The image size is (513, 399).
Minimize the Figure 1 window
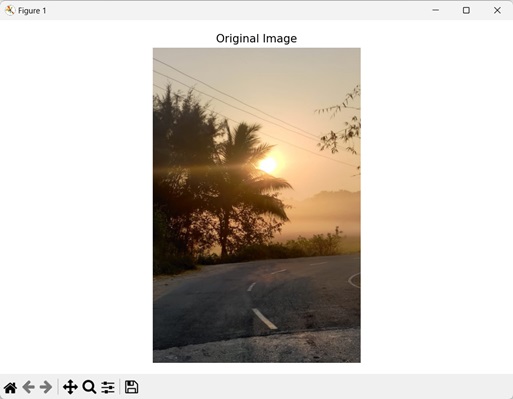click(x=435, y=10)
